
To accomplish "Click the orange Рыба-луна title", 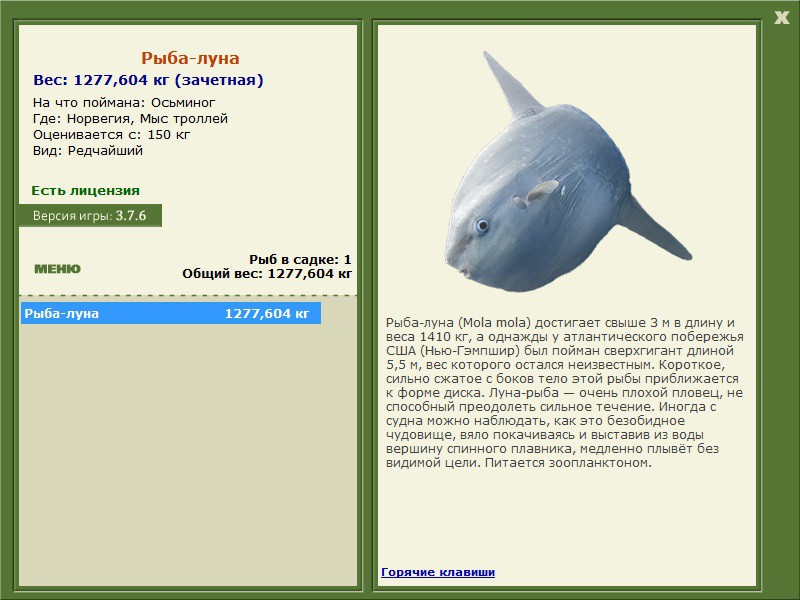I will (x=190, y=58).
